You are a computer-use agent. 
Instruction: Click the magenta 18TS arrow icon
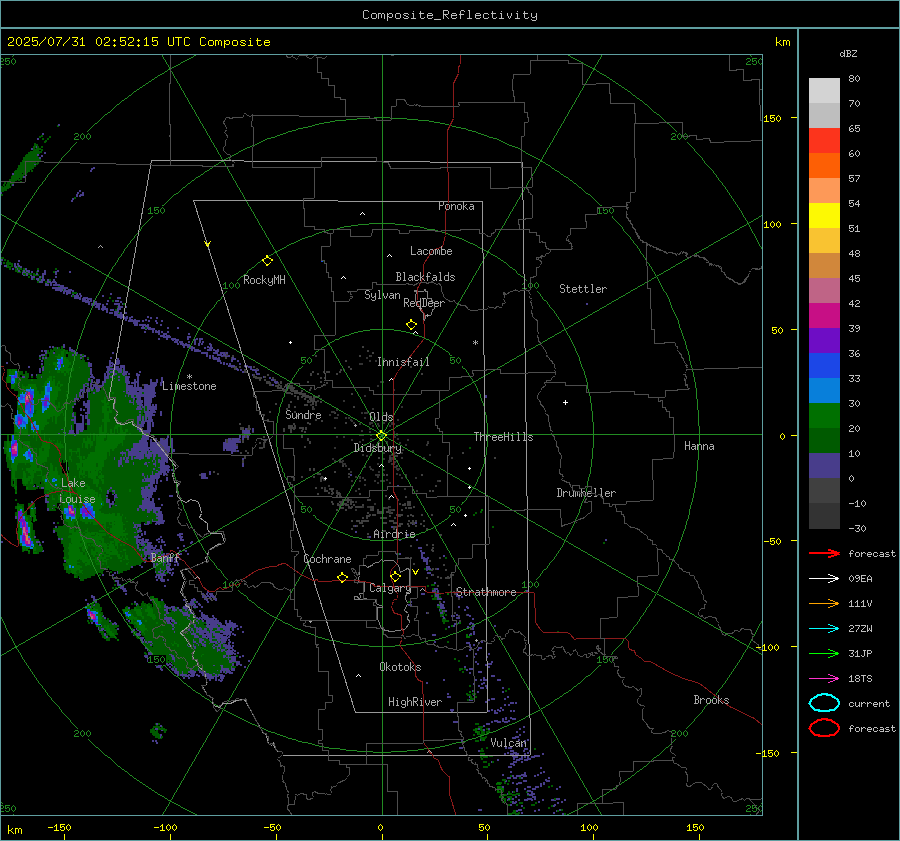tap(824, 678)
